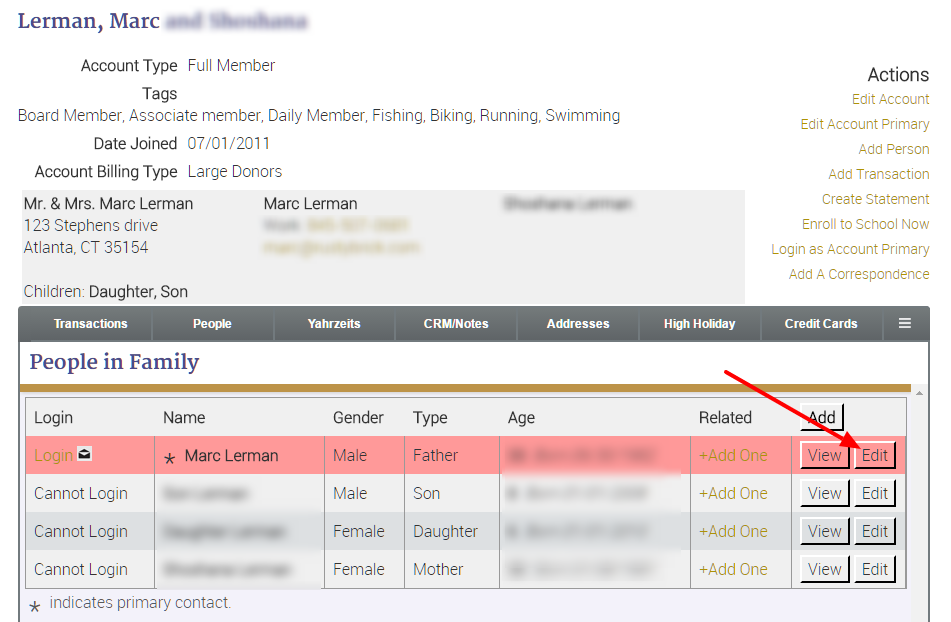
Task: Click Enroll to School Now
Action: (x=864, y=223)
